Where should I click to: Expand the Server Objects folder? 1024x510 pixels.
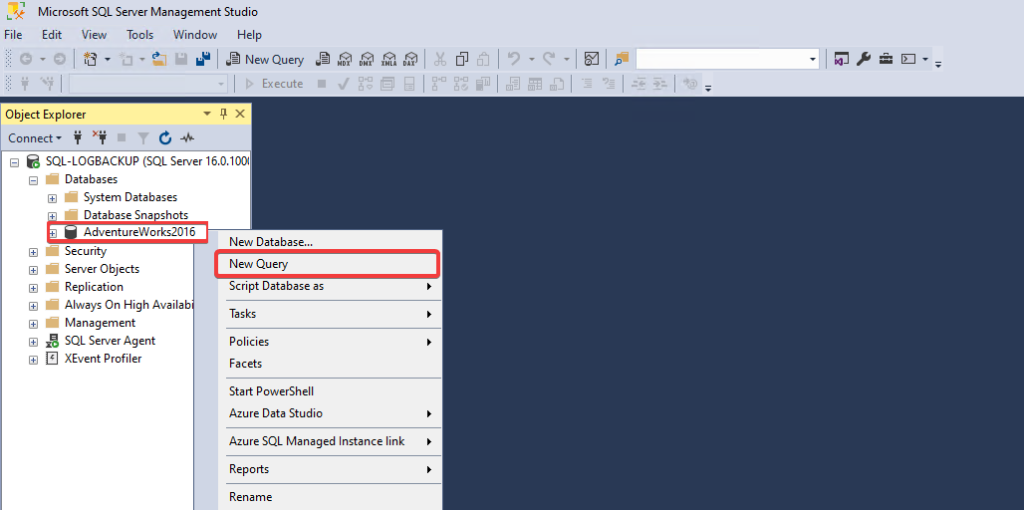pyautogui.click(x=33, y=269)
